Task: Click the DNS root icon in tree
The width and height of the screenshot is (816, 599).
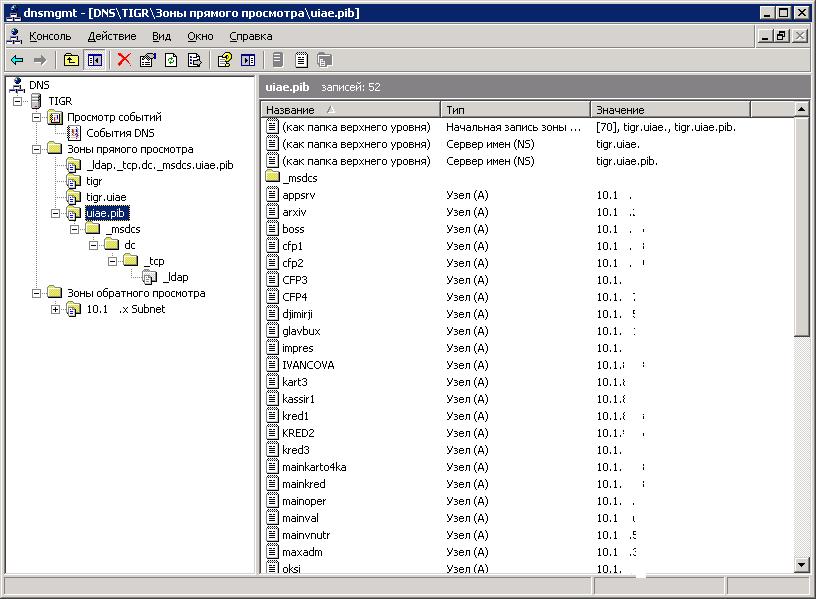Action: click(x=17, y=85)
